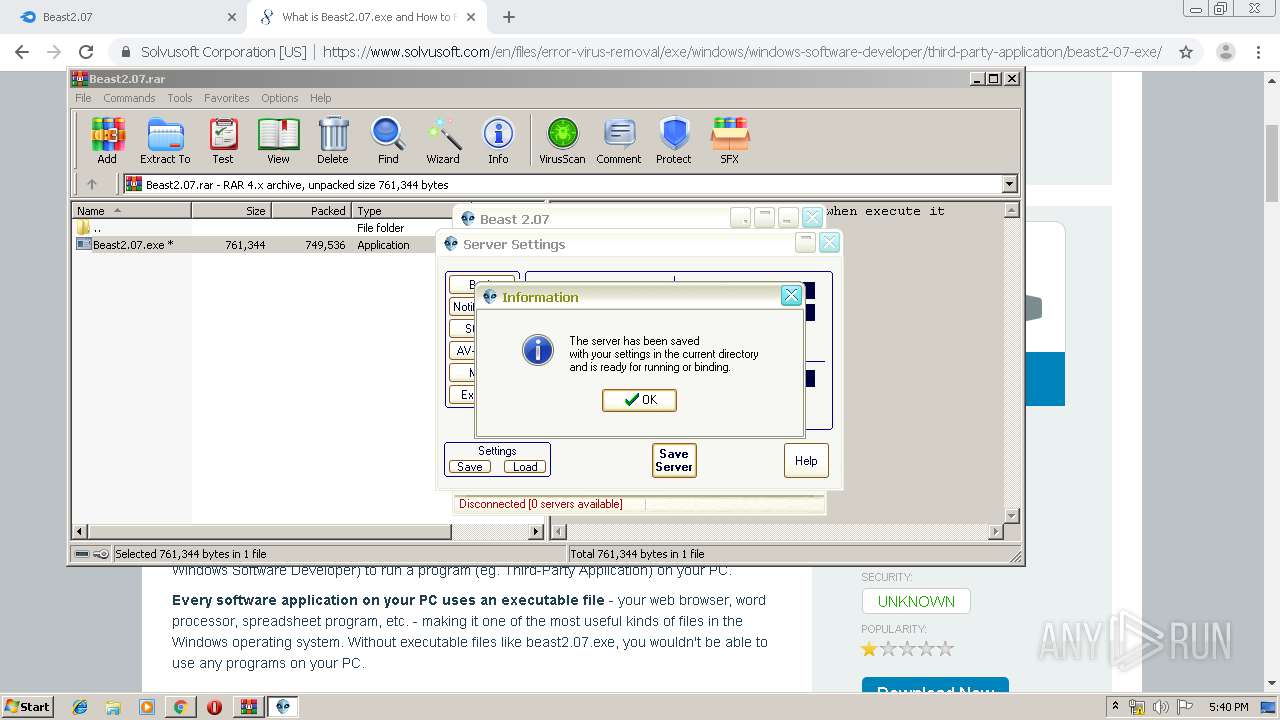
Task: Expand the archive path dropdown
Action: pyautogui.click(x=1009, y=184)
